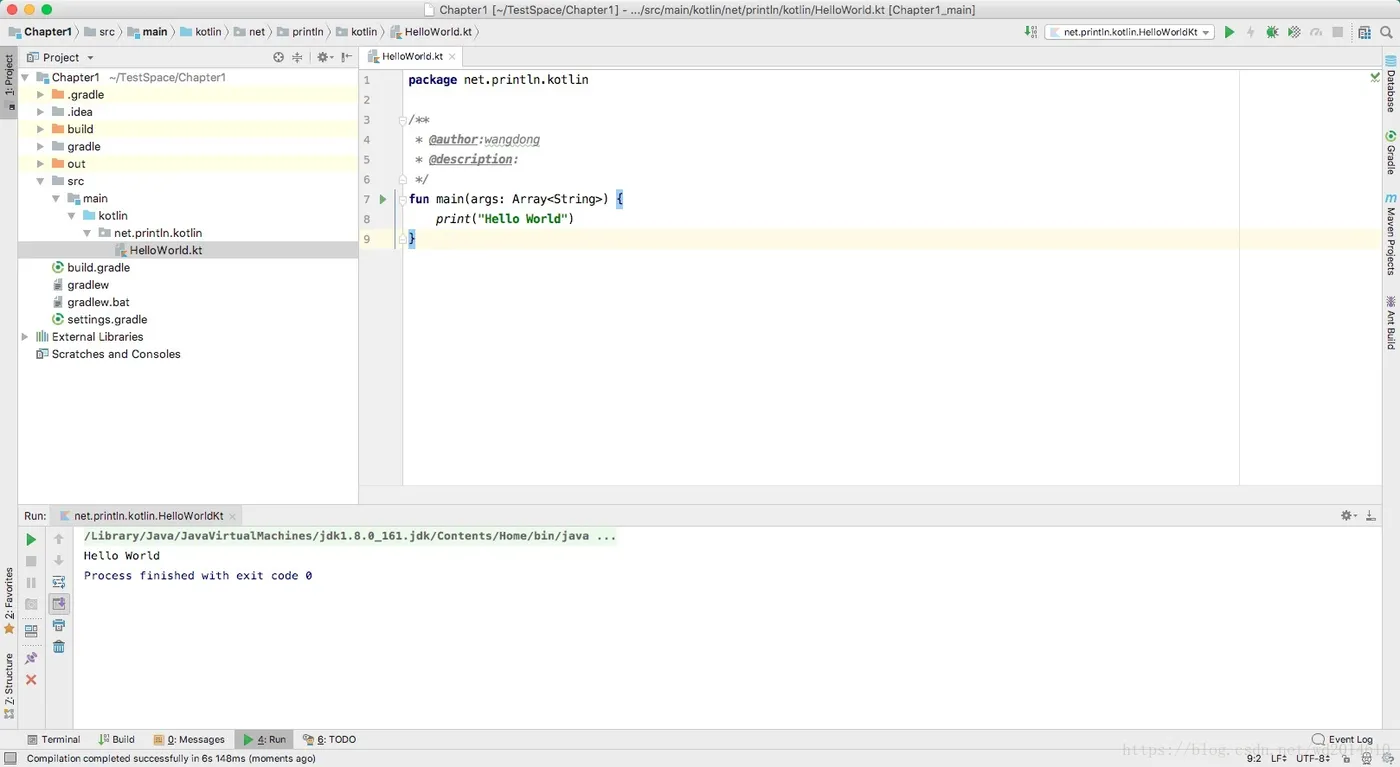Rerun program in the Run panel
Viewport: 1400px width, 767px height.
31,539
